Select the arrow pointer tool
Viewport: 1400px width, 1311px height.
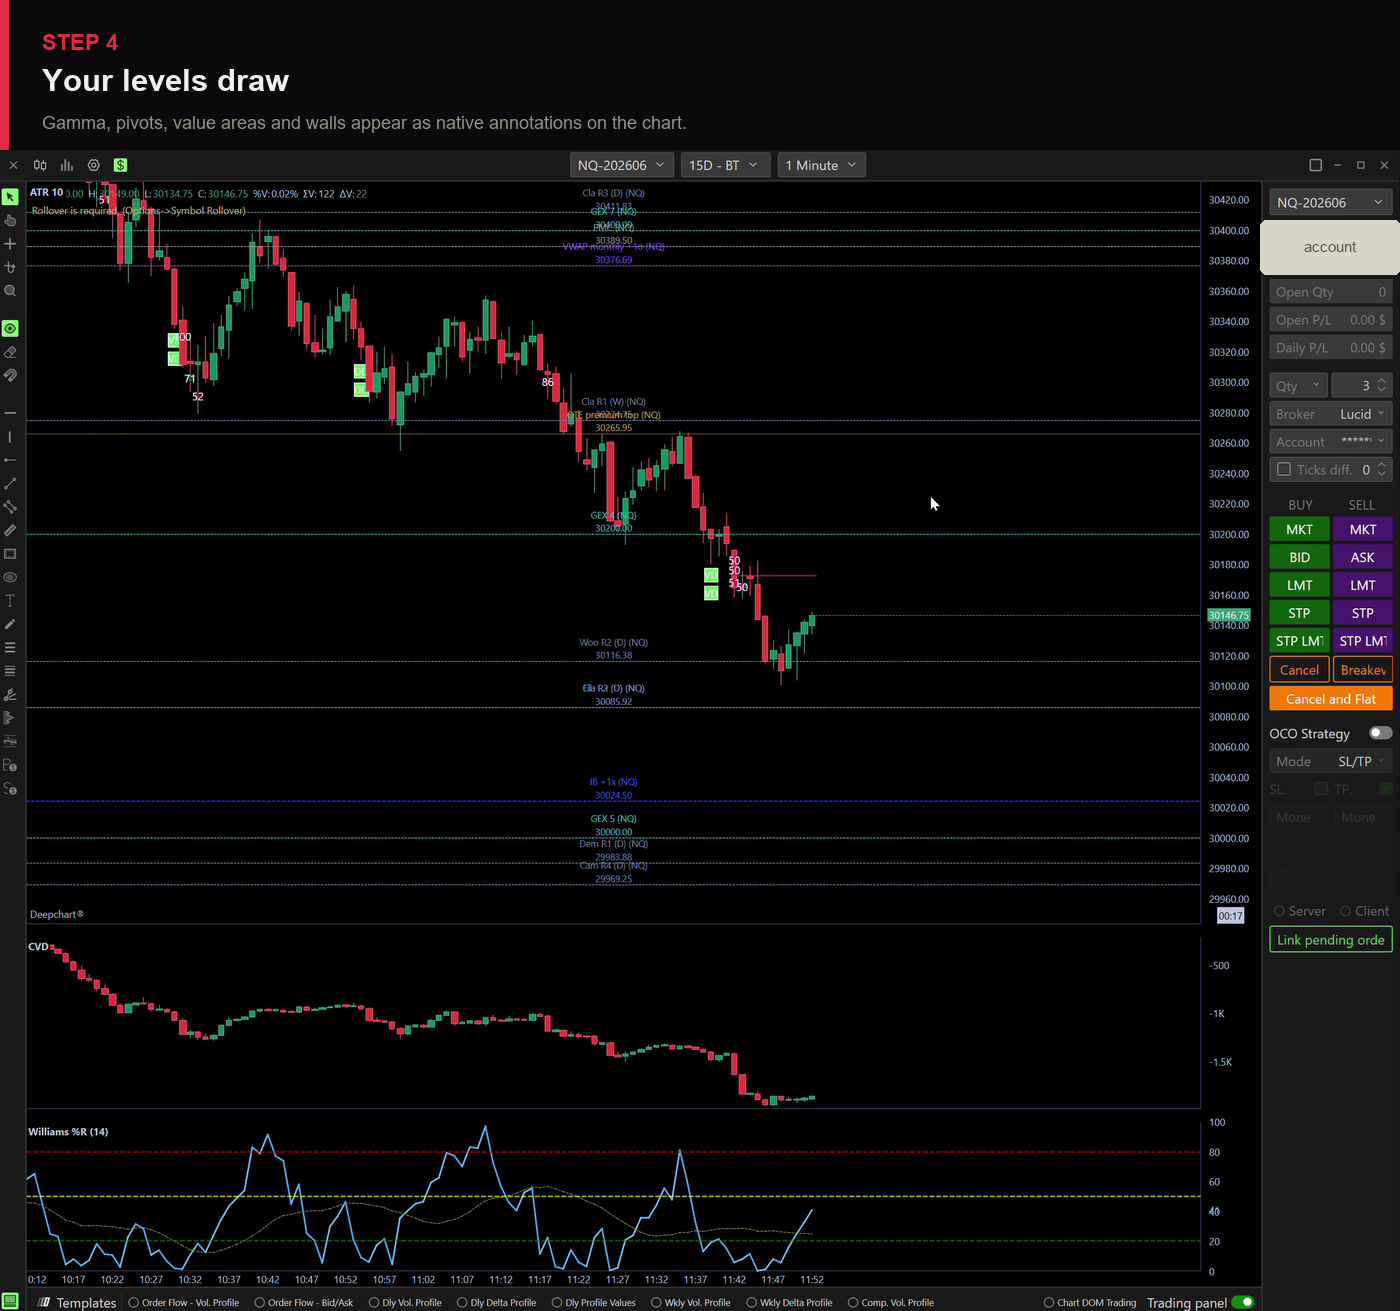pyautogui.click(x=10, y=197)
